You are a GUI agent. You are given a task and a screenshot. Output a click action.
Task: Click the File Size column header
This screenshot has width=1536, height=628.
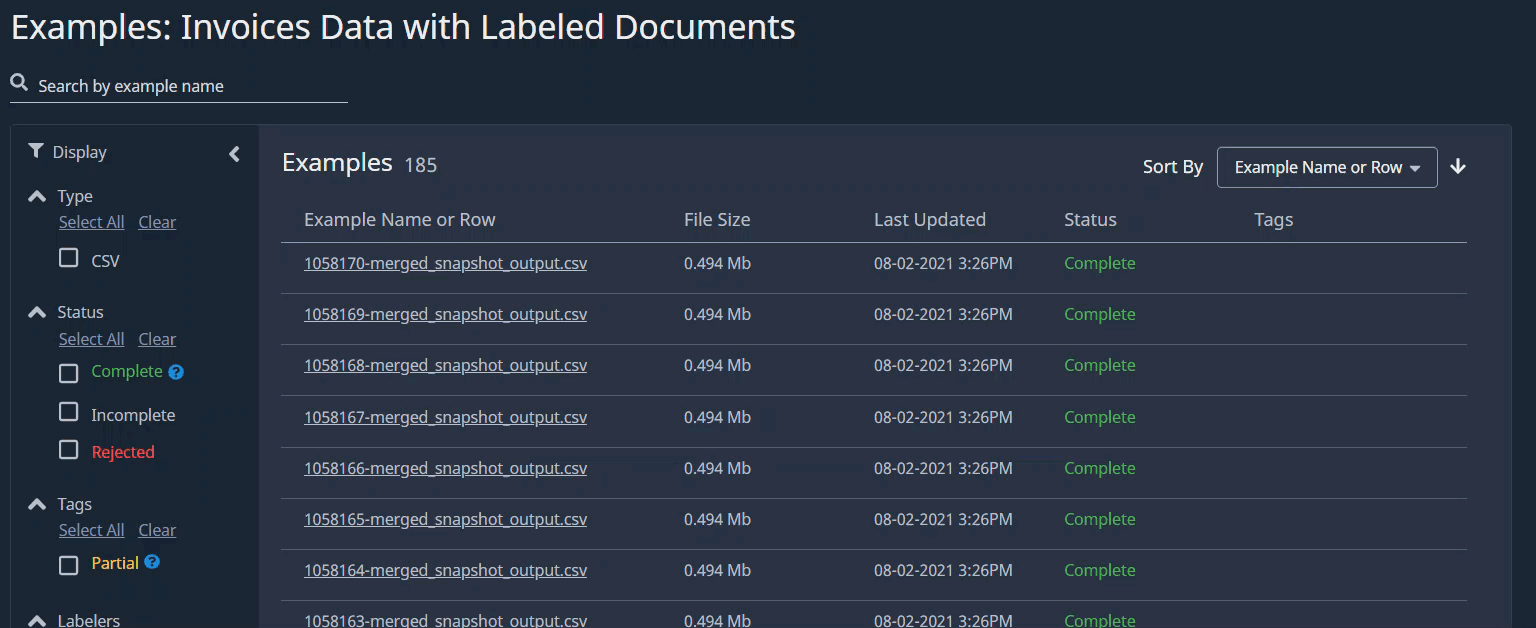pos(717,220)
